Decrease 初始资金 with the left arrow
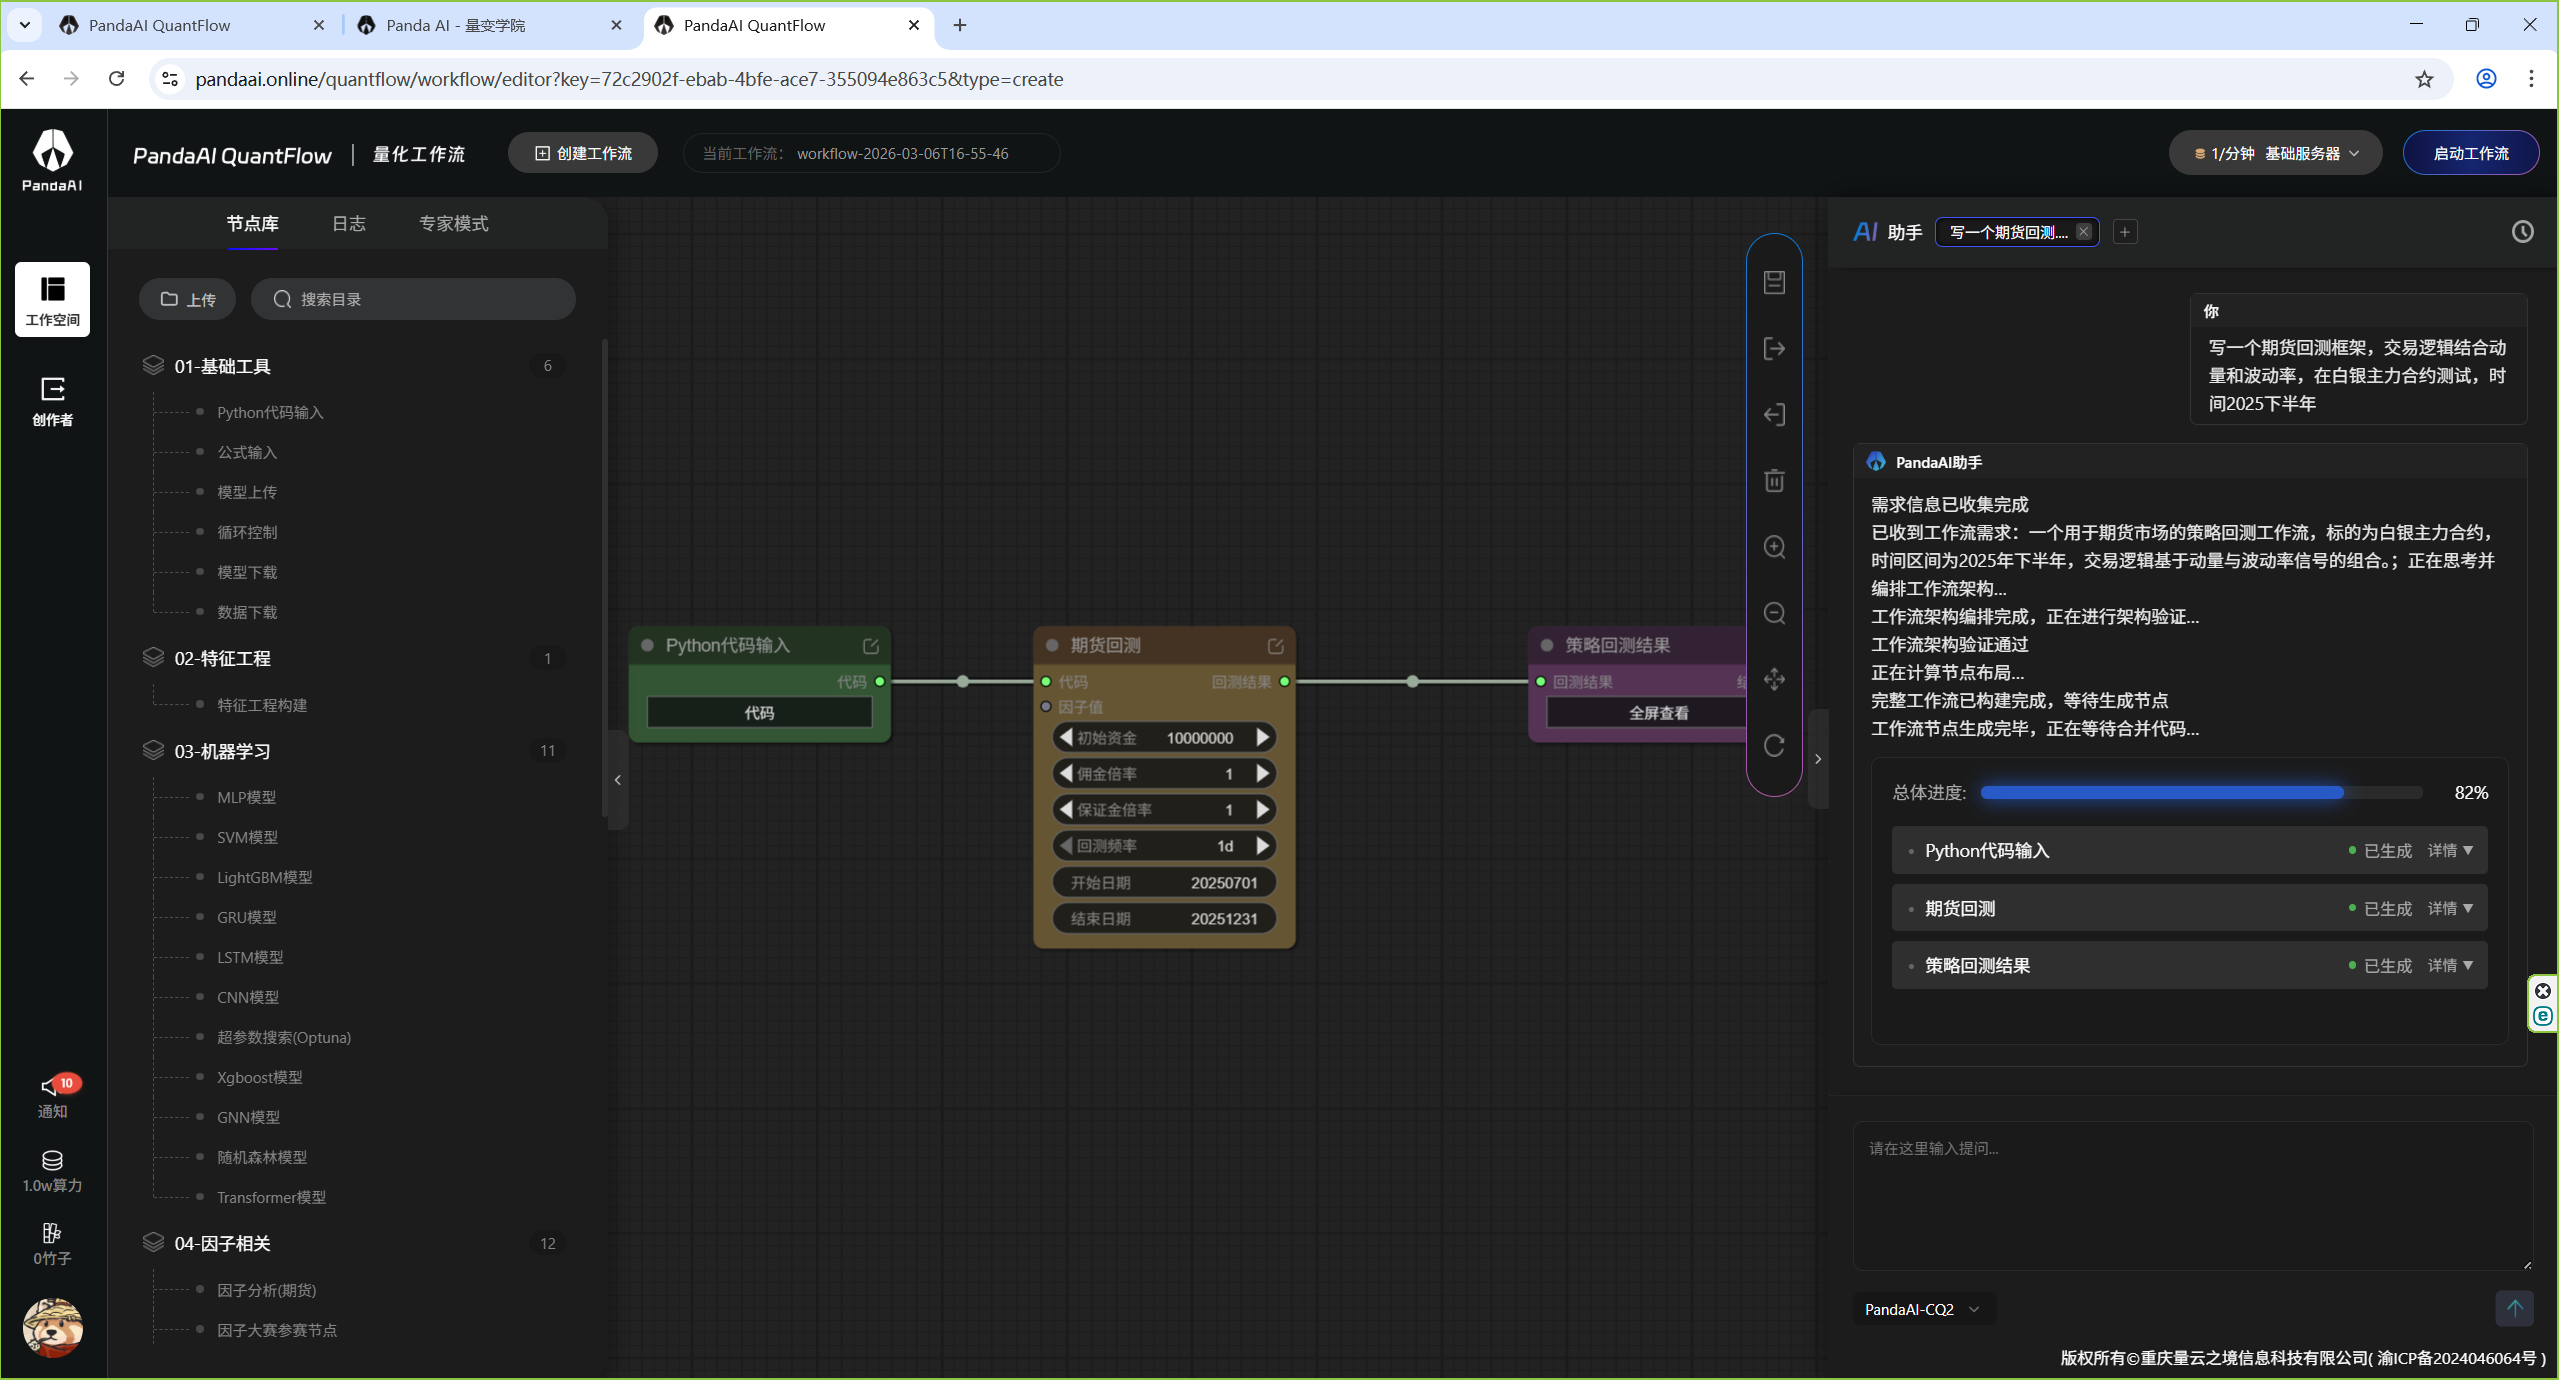Image resolution: width=2559 pixels, height=1380 pixels. pos(1066,737)
